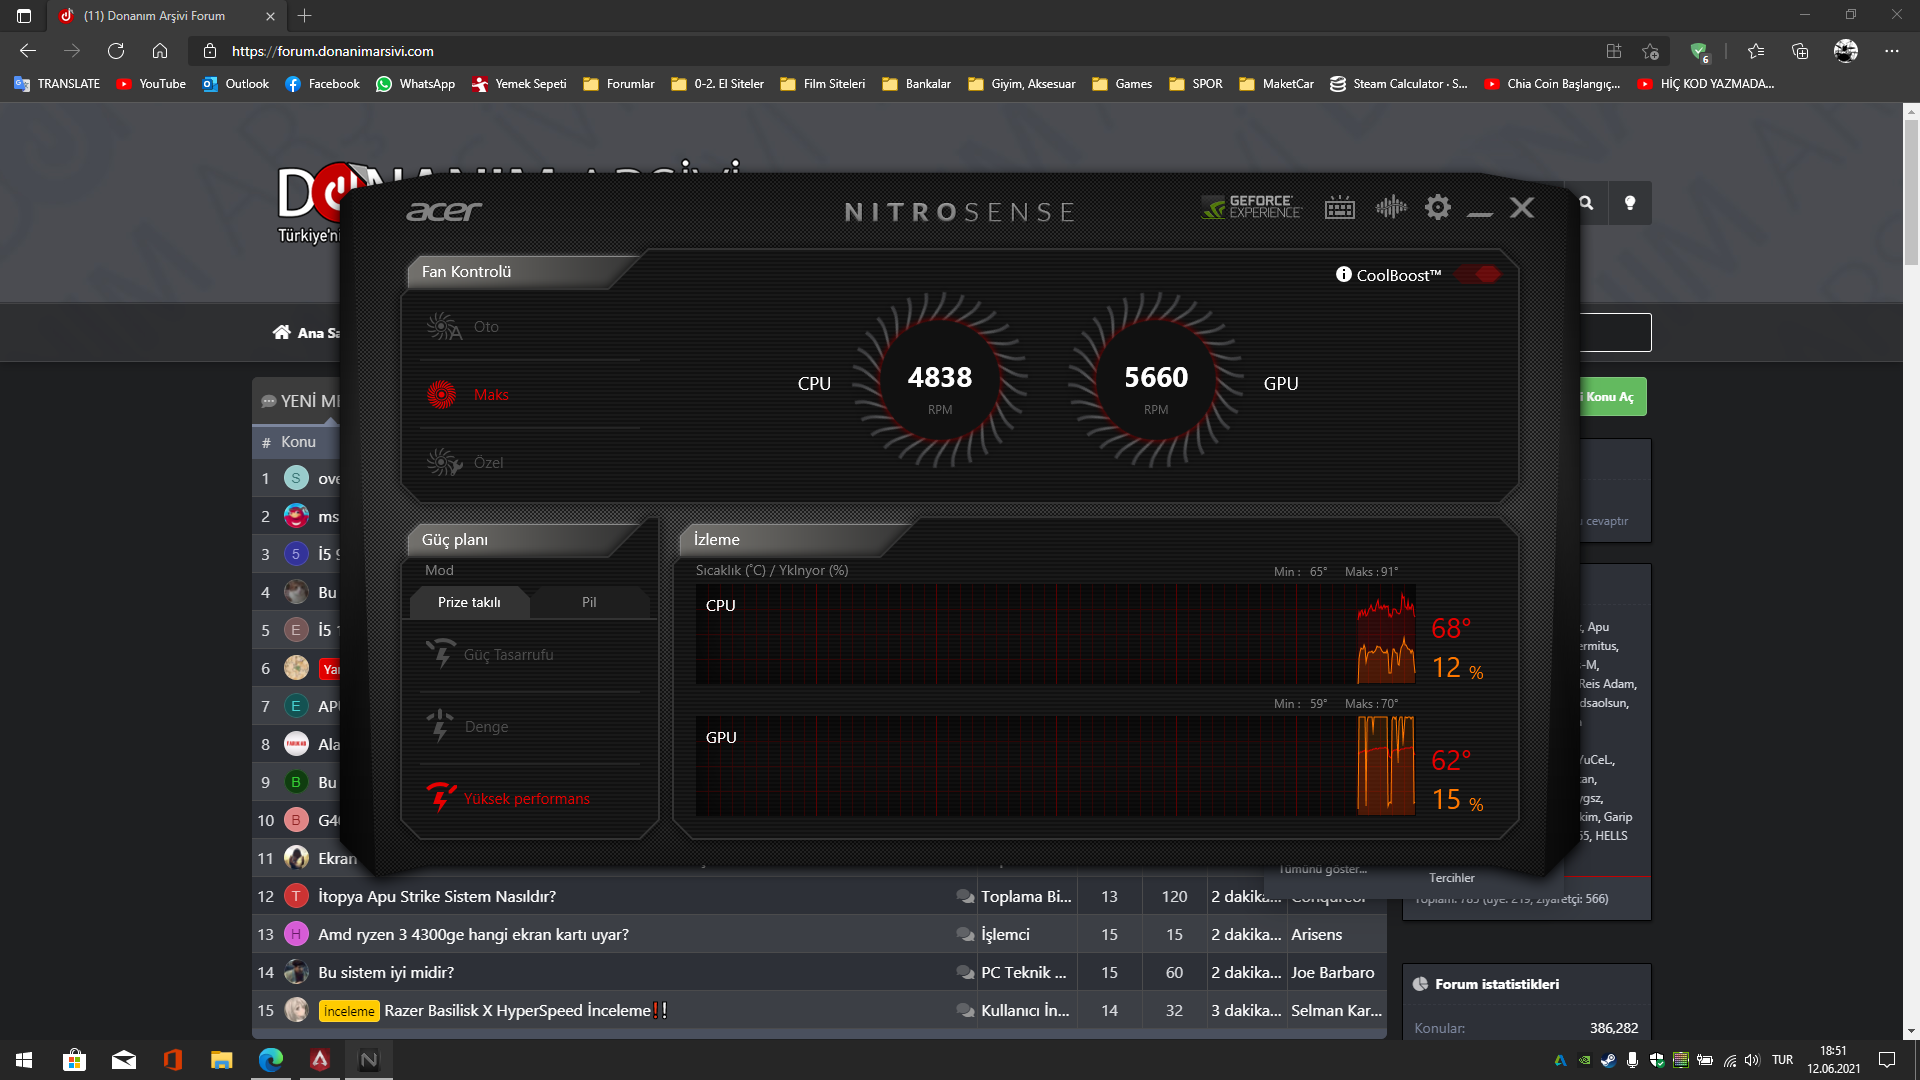Open the Facebook bookmark

322,84
